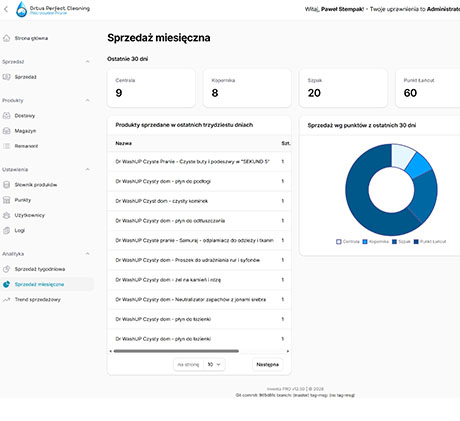
Task: Open the Remanent menu item
Action: [47, 146]
